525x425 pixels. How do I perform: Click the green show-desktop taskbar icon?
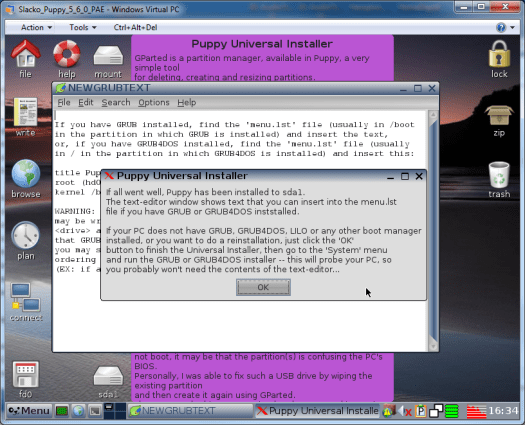pos(62,411)
